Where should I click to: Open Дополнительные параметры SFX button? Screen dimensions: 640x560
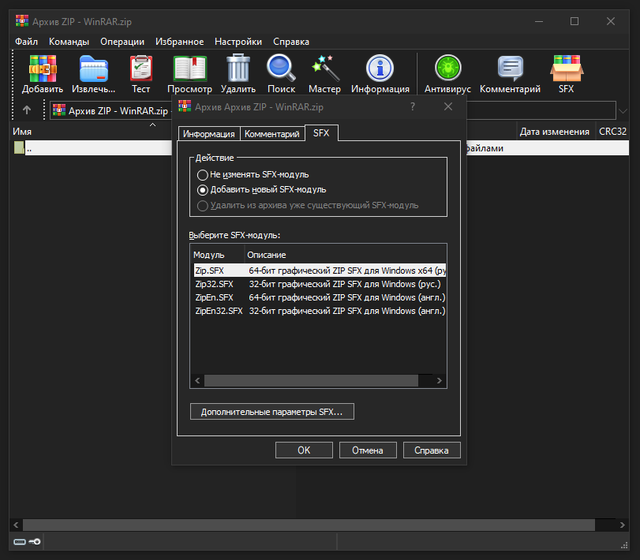tap(272, 411)
